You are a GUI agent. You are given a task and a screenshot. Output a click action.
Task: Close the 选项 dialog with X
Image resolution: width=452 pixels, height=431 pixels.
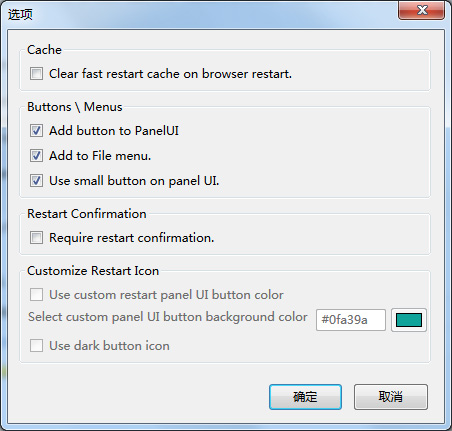pyautogui.click(x=422, y=10)
